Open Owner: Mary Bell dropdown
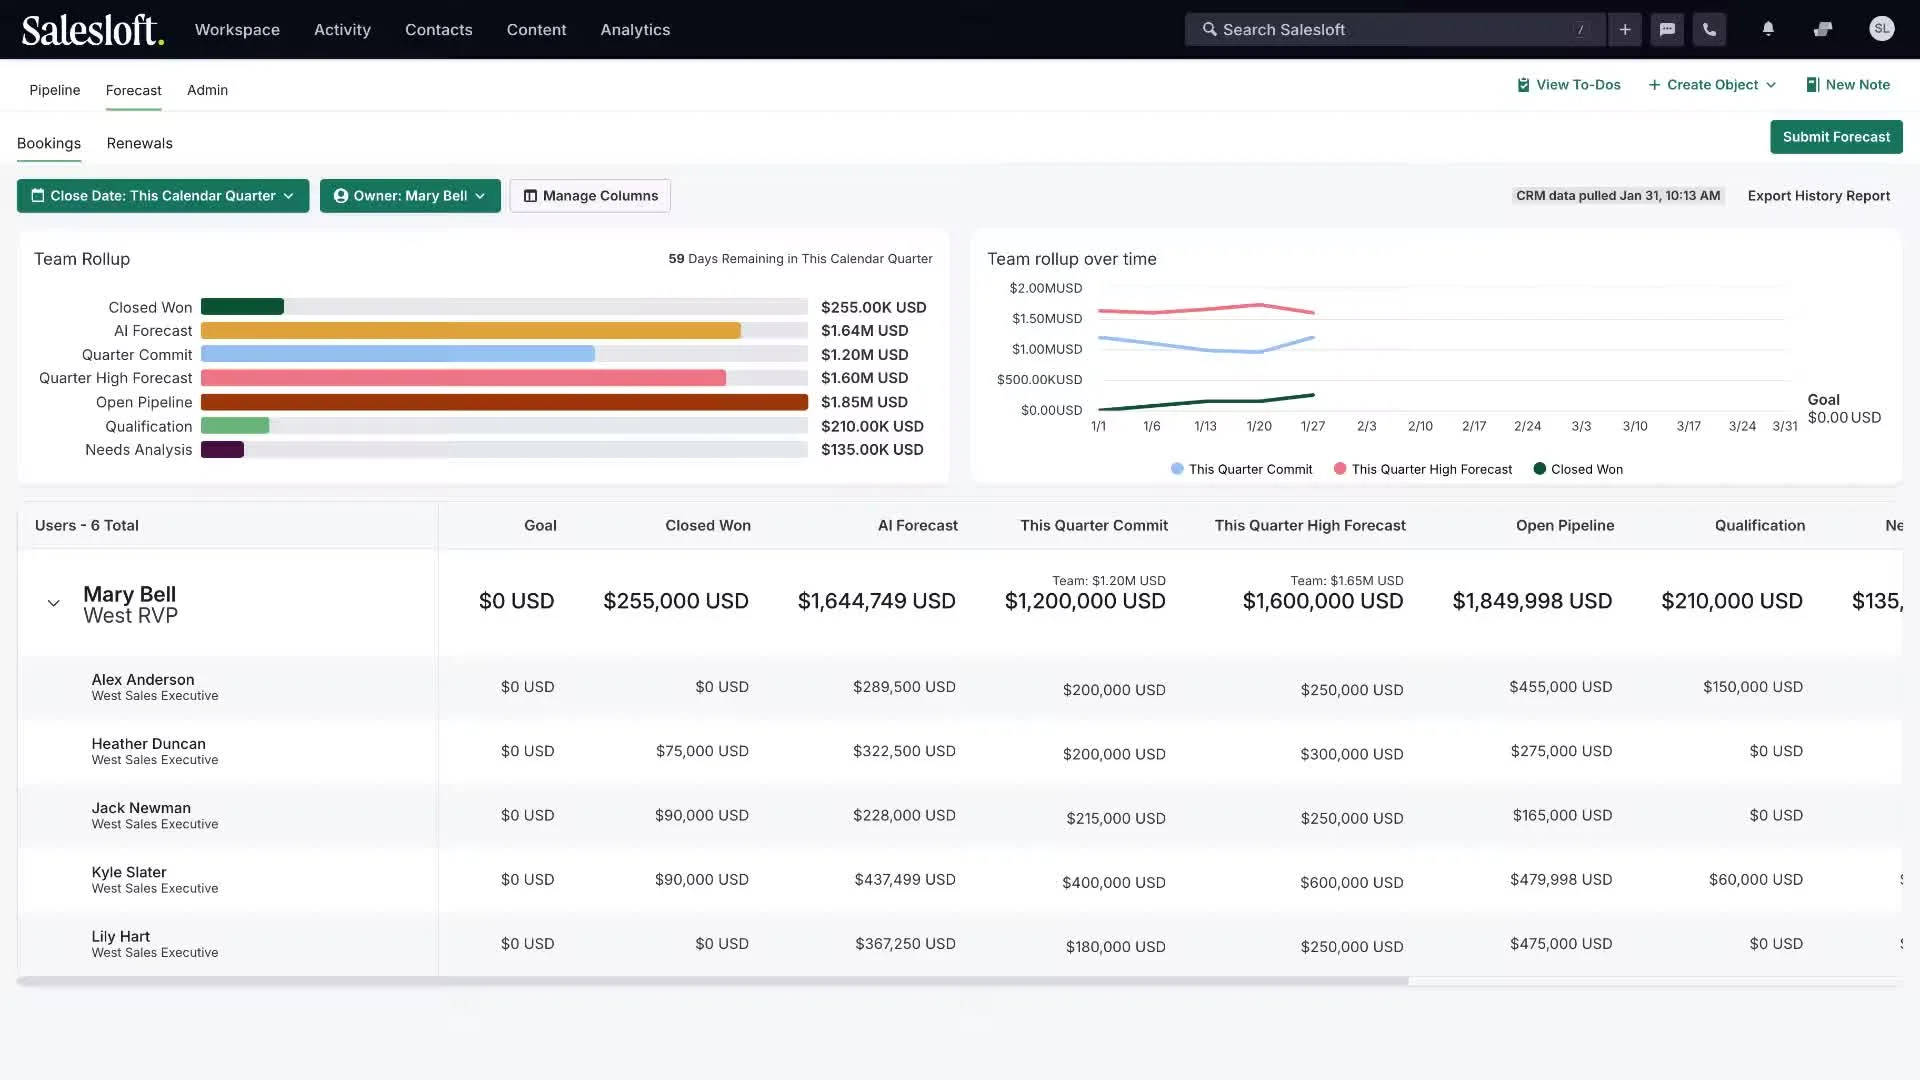 click(x=410, y=196)
